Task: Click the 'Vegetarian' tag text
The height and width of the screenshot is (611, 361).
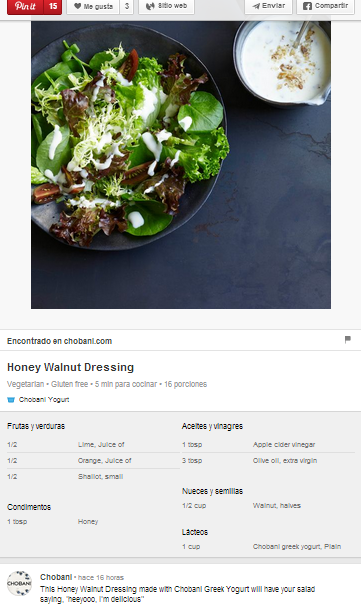Action: point(25,384)
